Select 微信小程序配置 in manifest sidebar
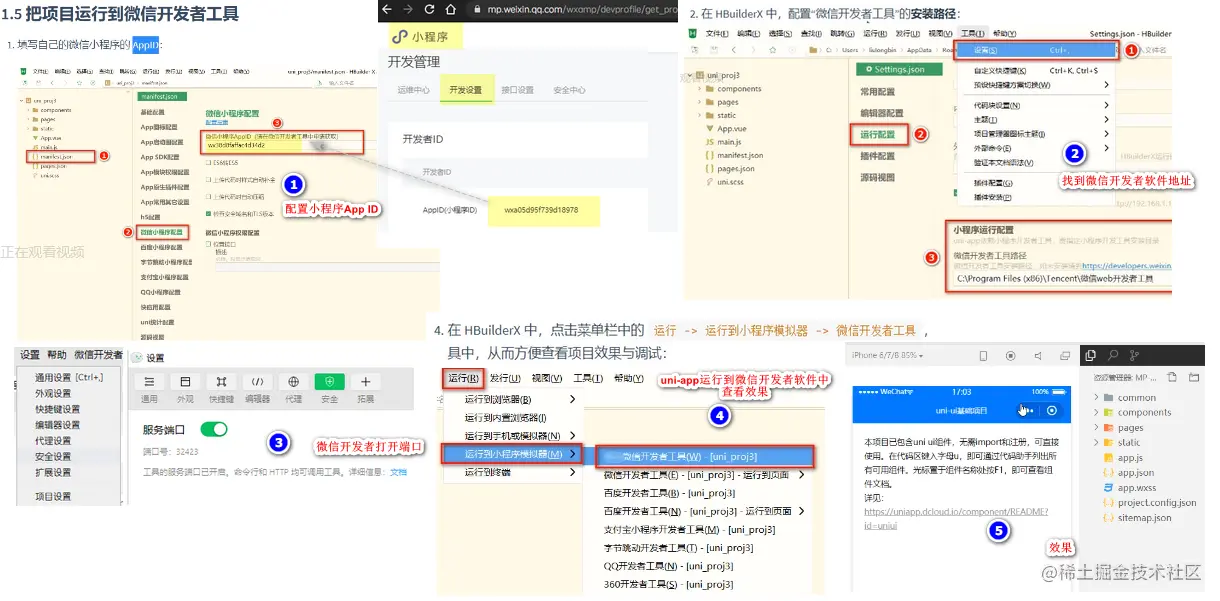 (161, 232)
